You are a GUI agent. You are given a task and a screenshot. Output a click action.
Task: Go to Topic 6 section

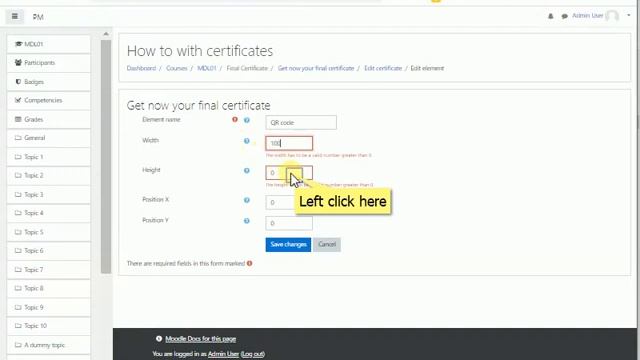coord(49,251)
